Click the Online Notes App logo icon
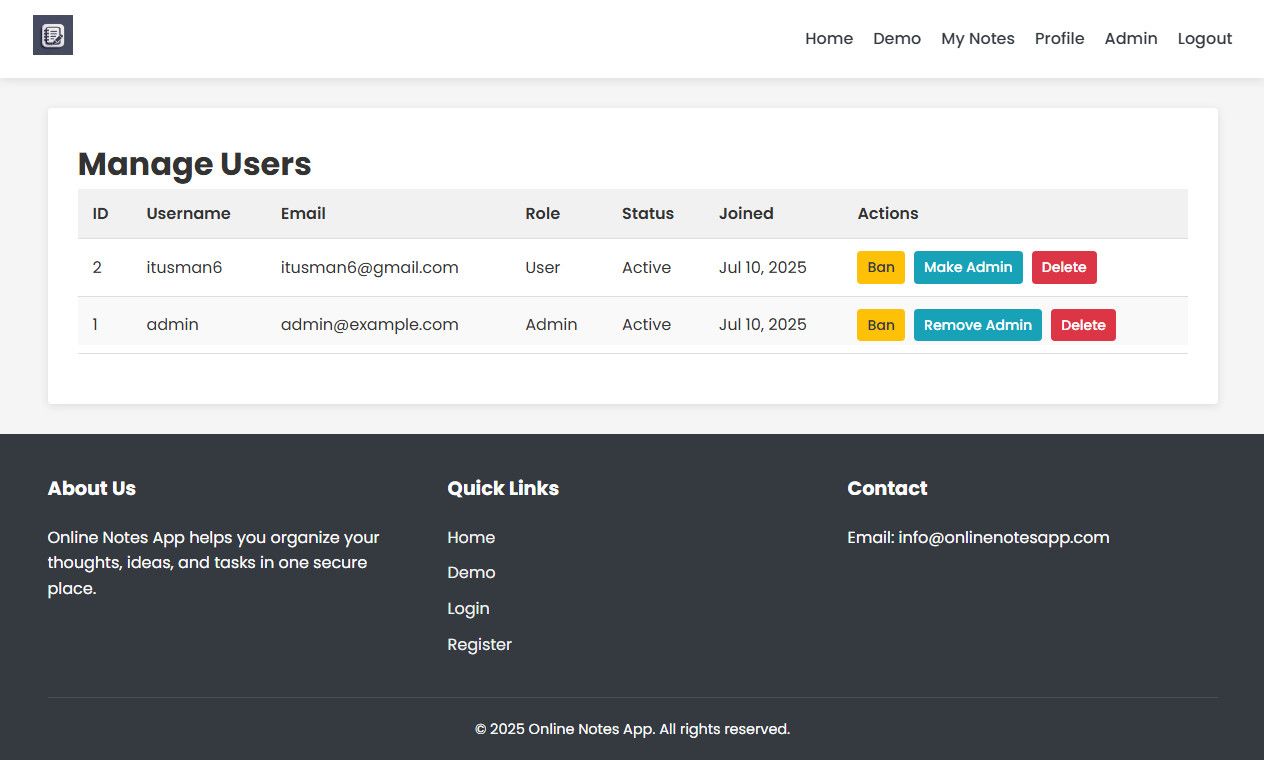The height and width of the screenshot is (760, 1264). point(53,36)
